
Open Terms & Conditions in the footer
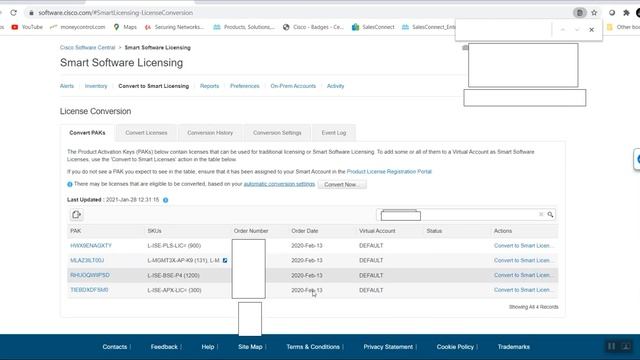click(x=313, y=347)
